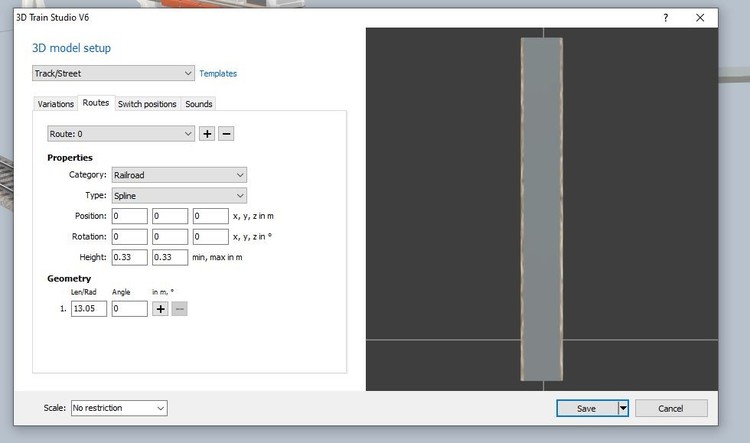Focus the Position z field
This screenshot has width=750, height=443.
(x=210, y=216)
